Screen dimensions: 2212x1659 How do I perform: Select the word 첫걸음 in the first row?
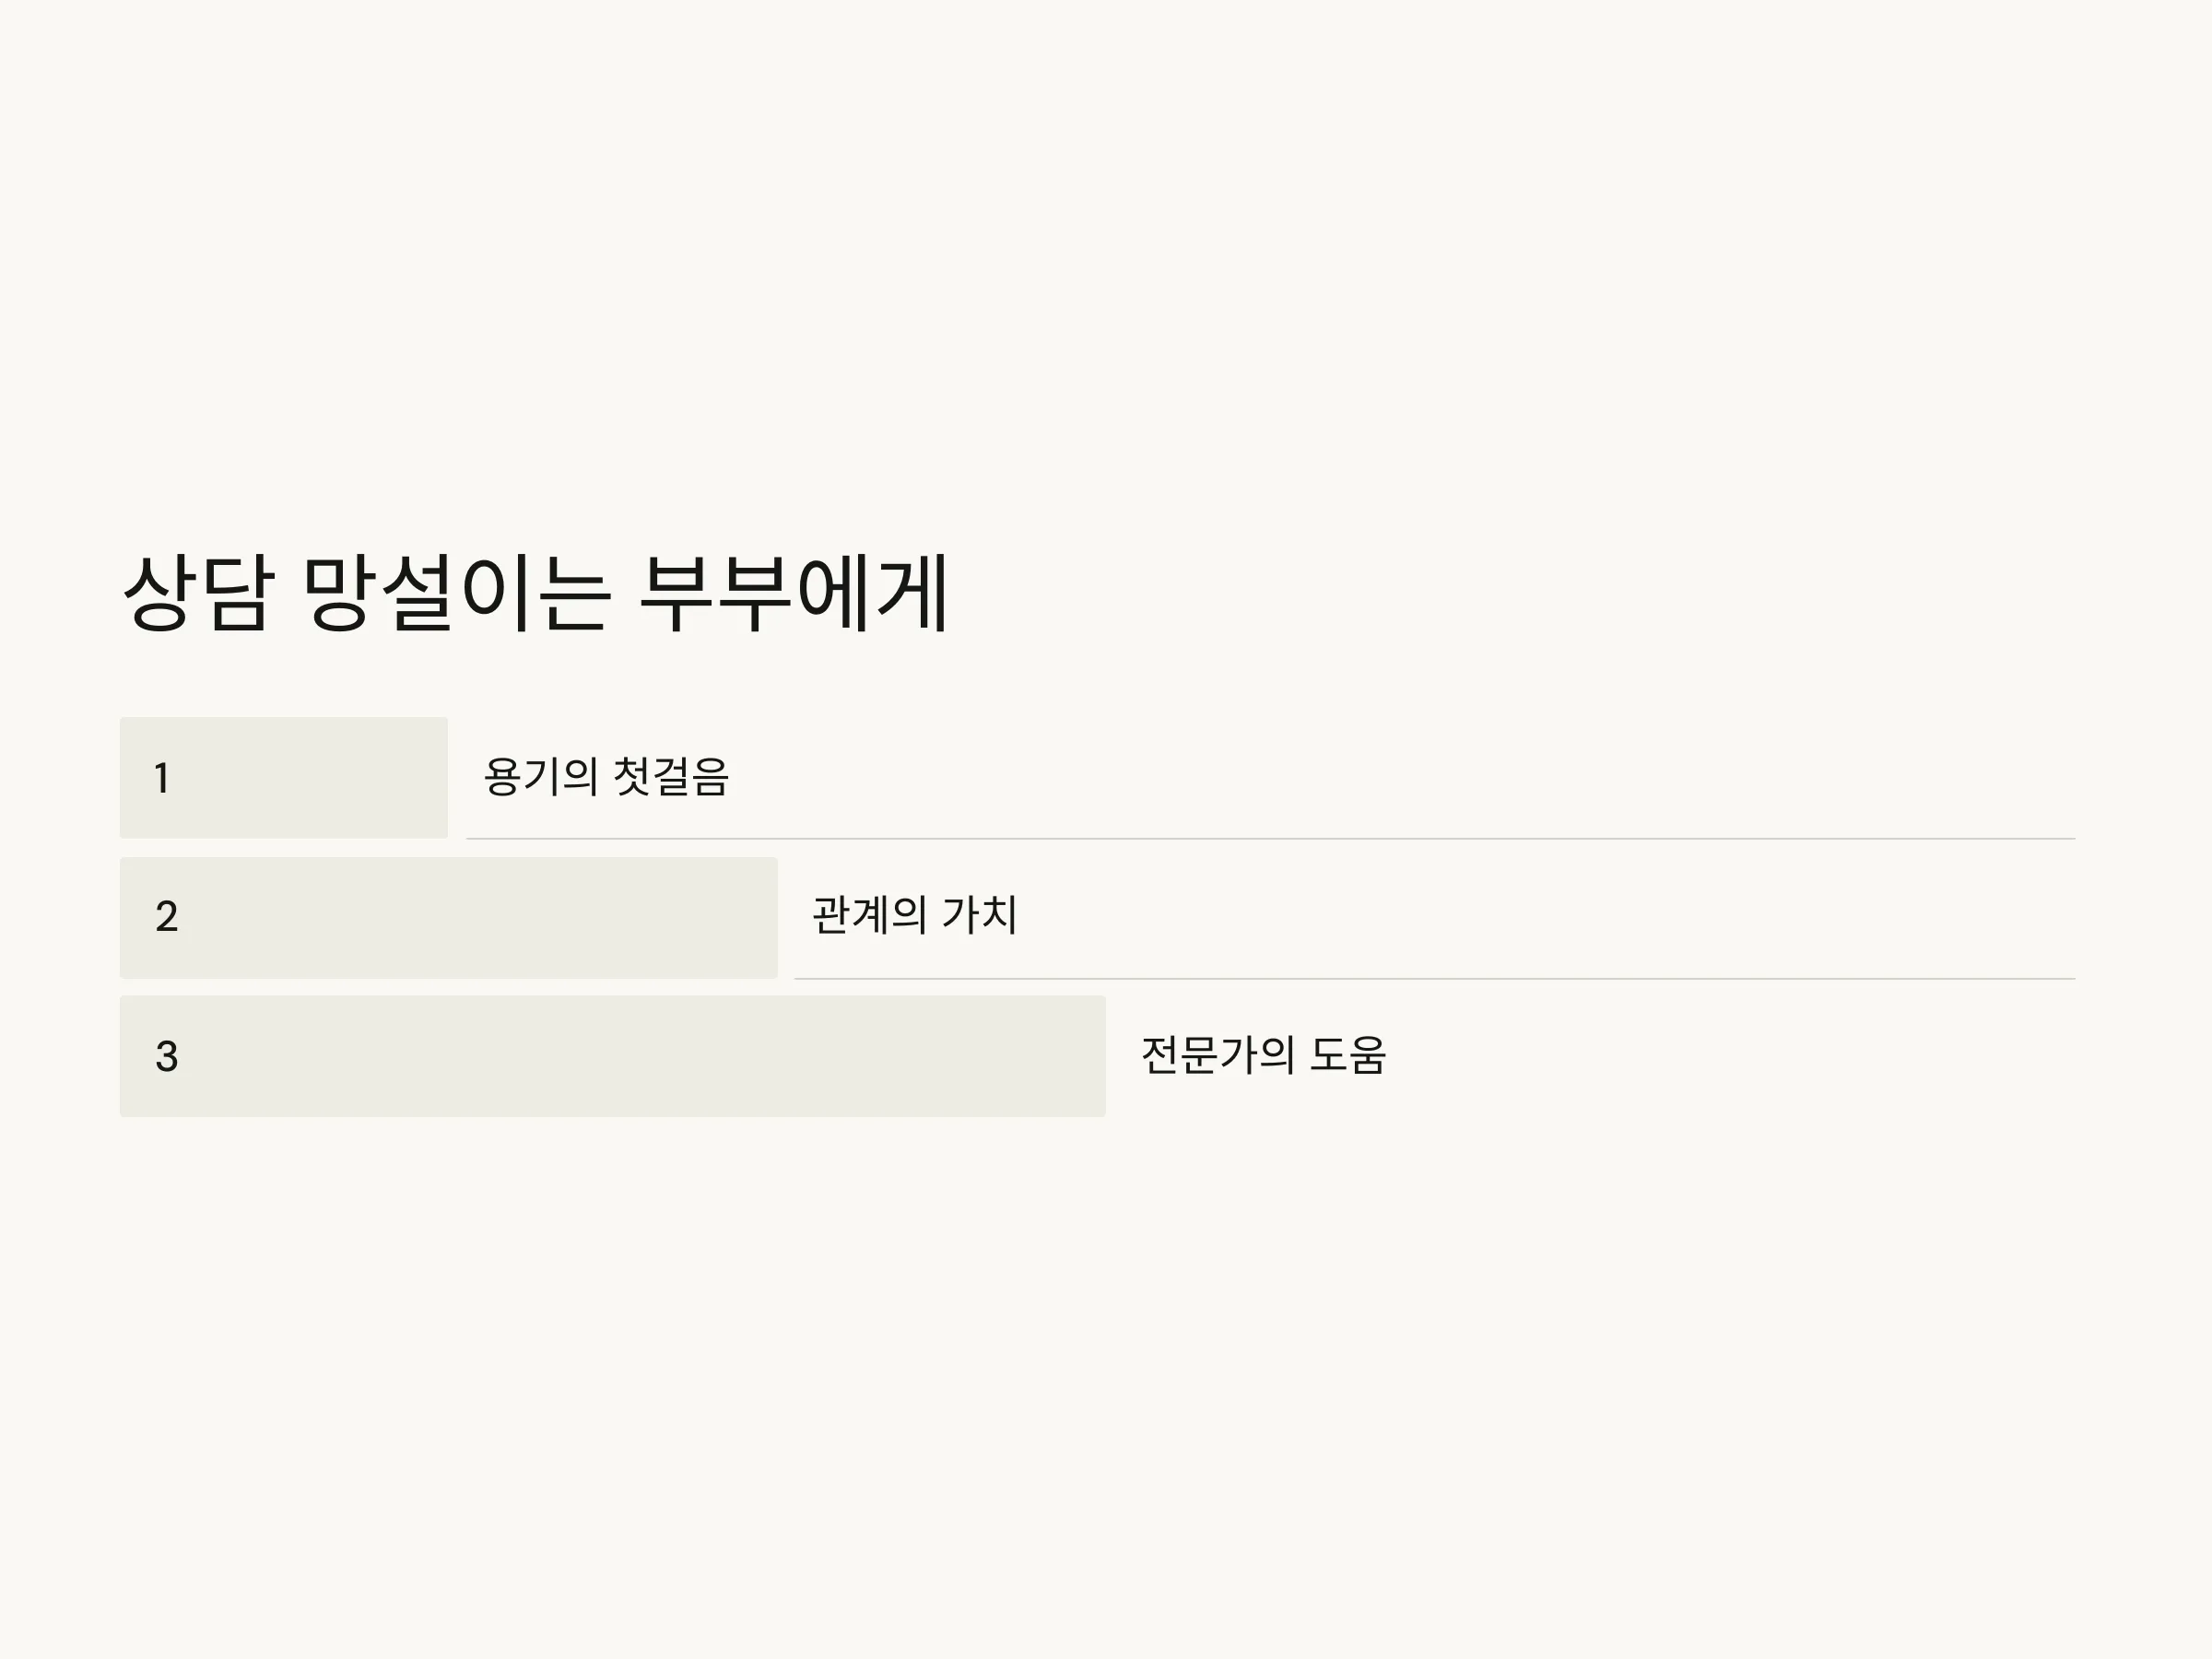tap(670, 777)
